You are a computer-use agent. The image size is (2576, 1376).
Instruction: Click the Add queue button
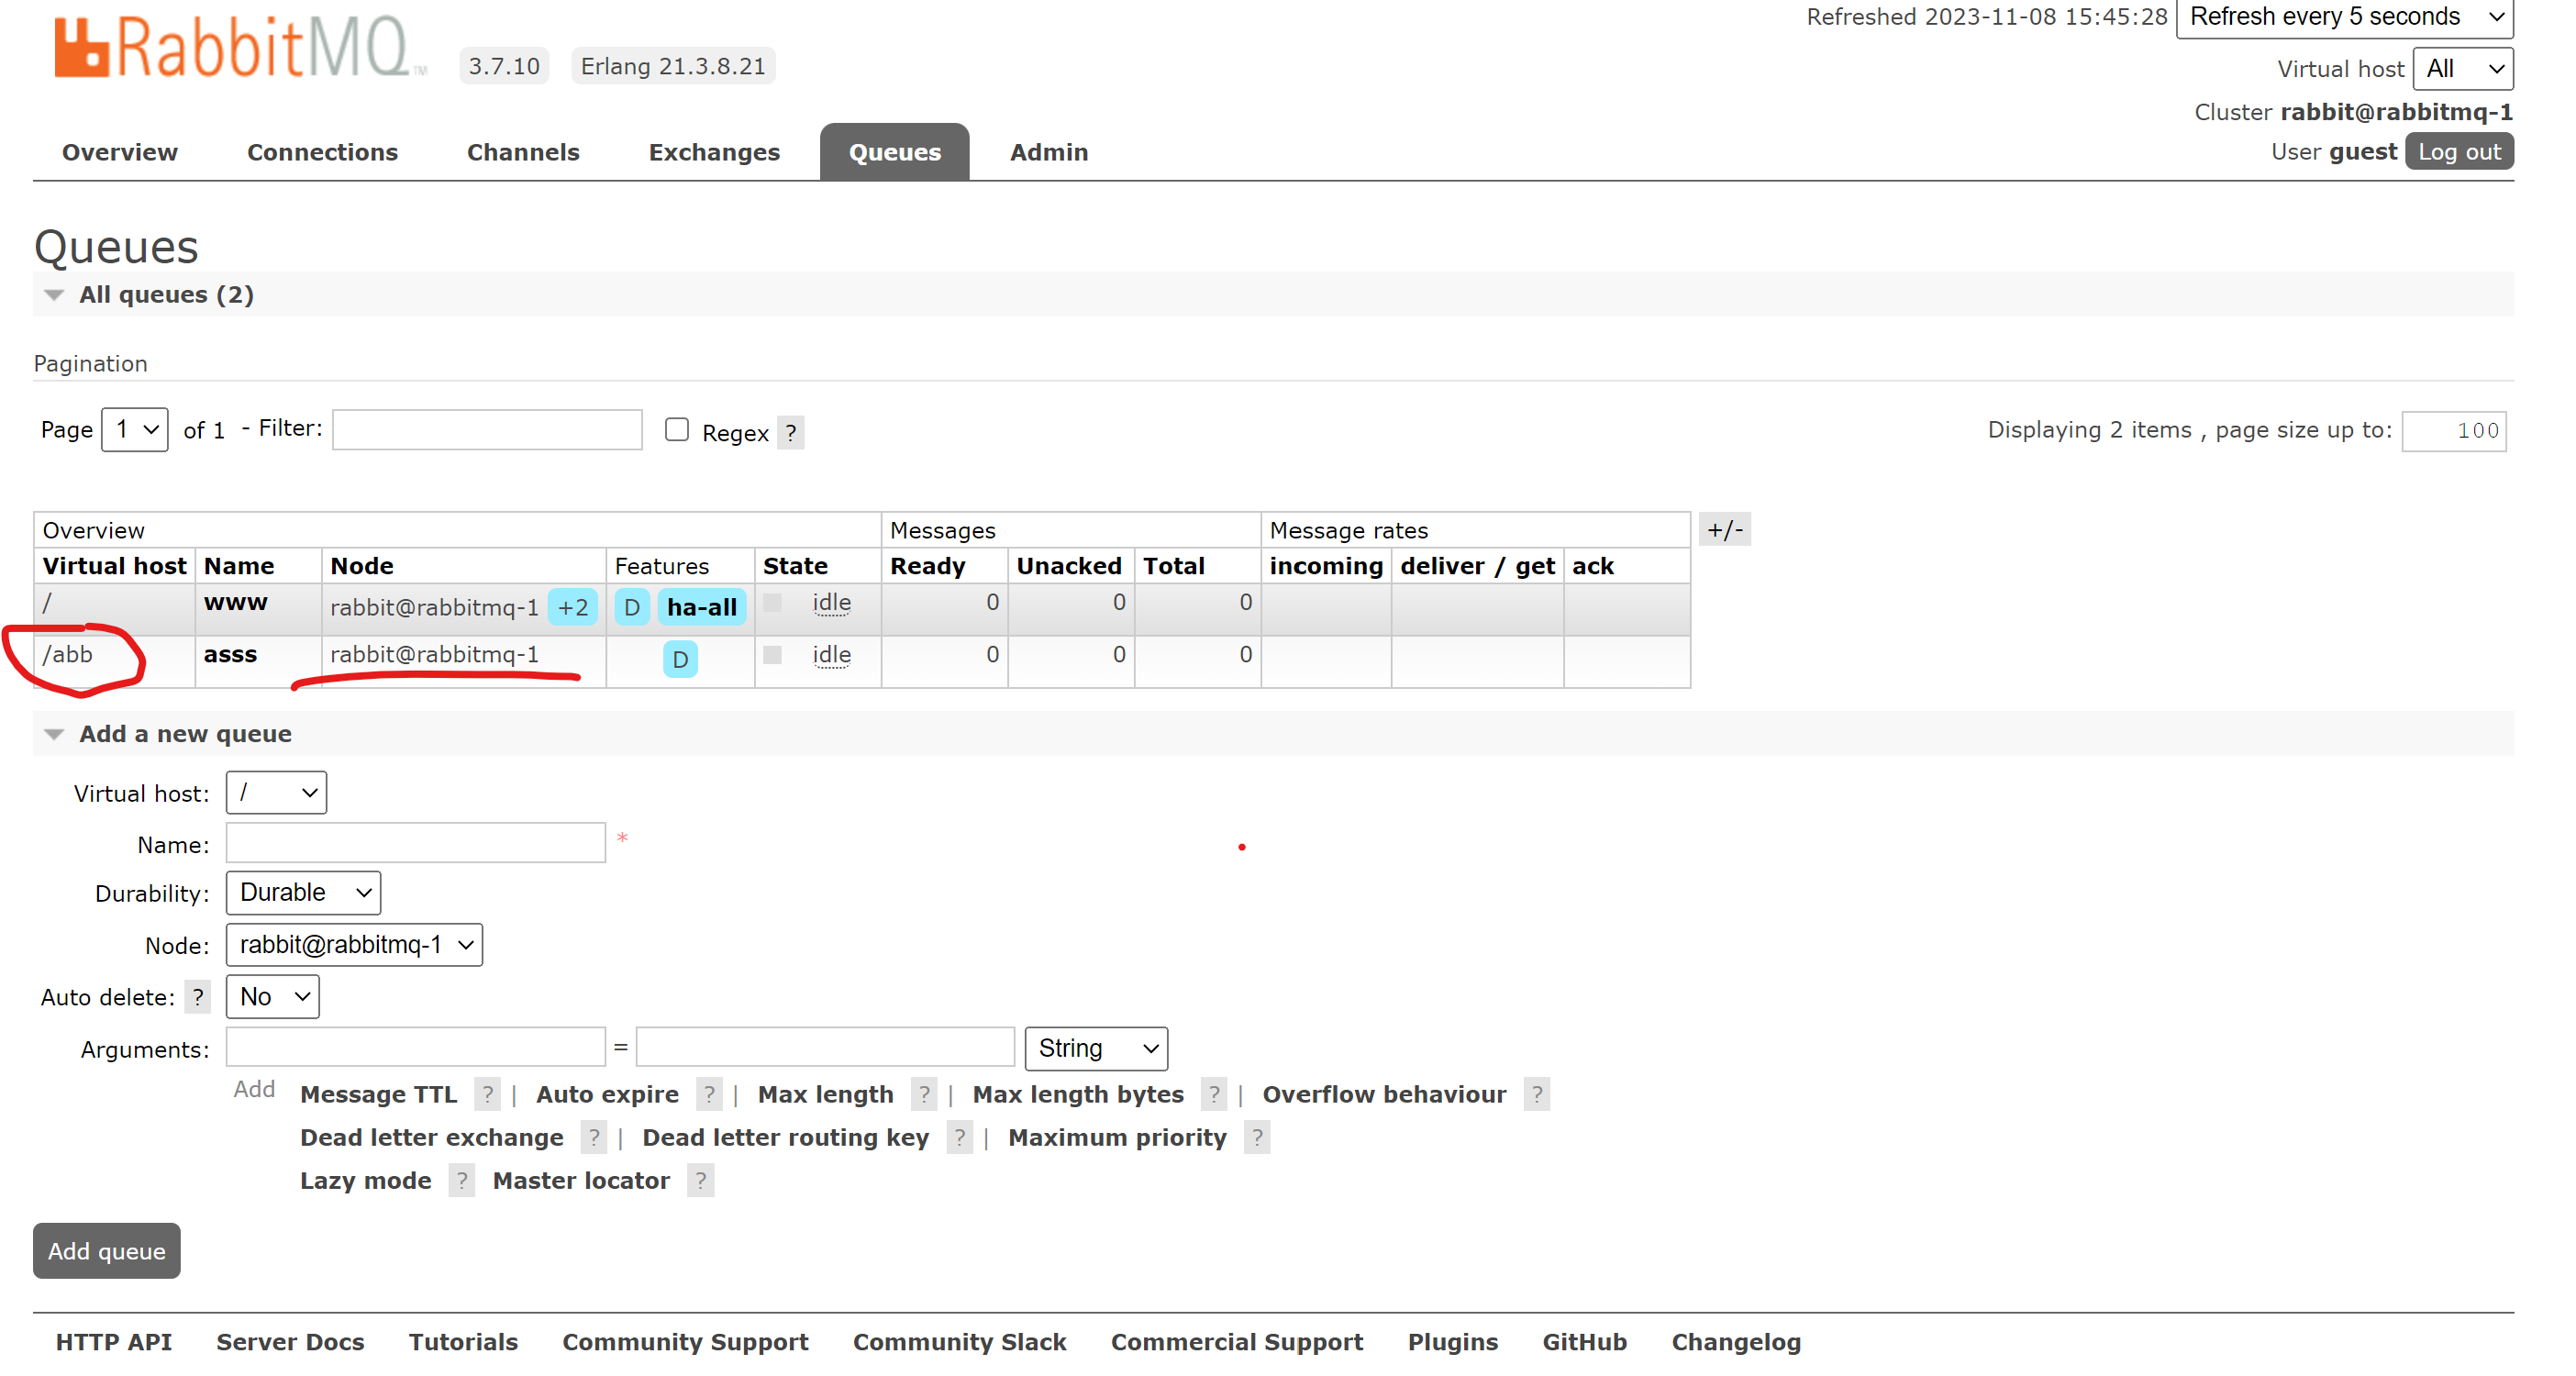coord(107,1251)
